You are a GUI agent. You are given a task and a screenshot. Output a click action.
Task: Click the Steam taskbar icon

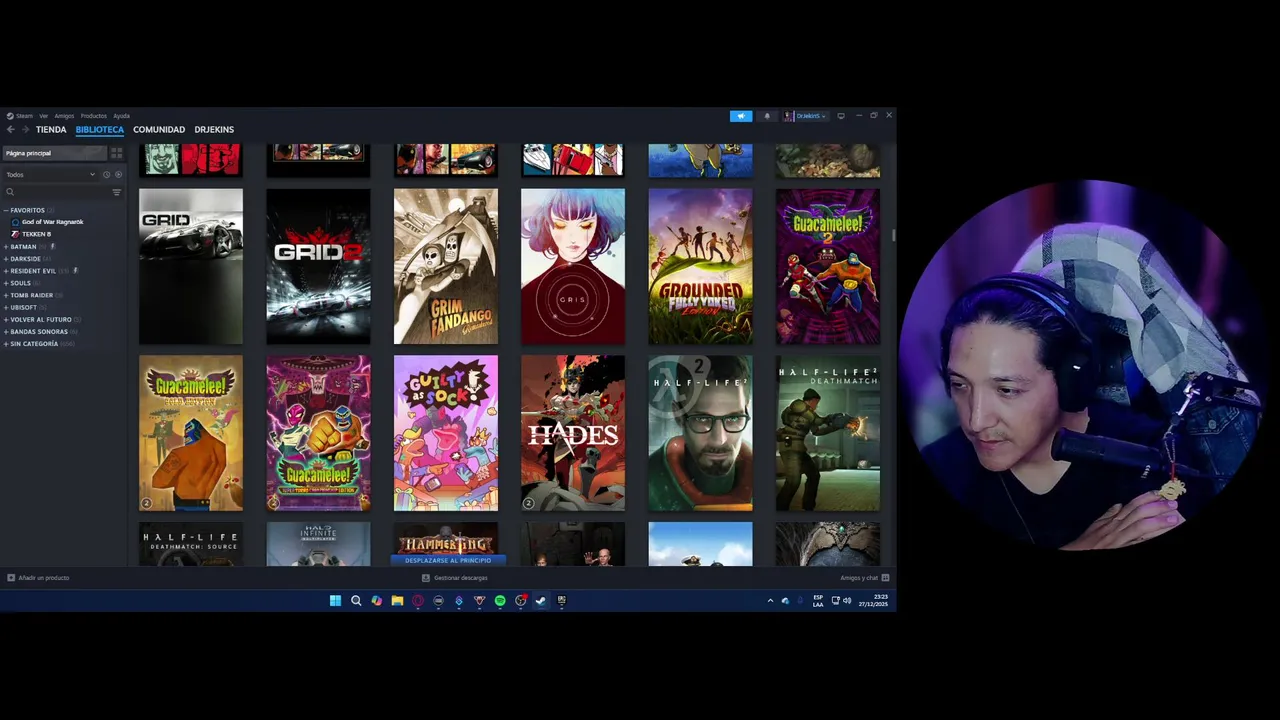point(541,601)
